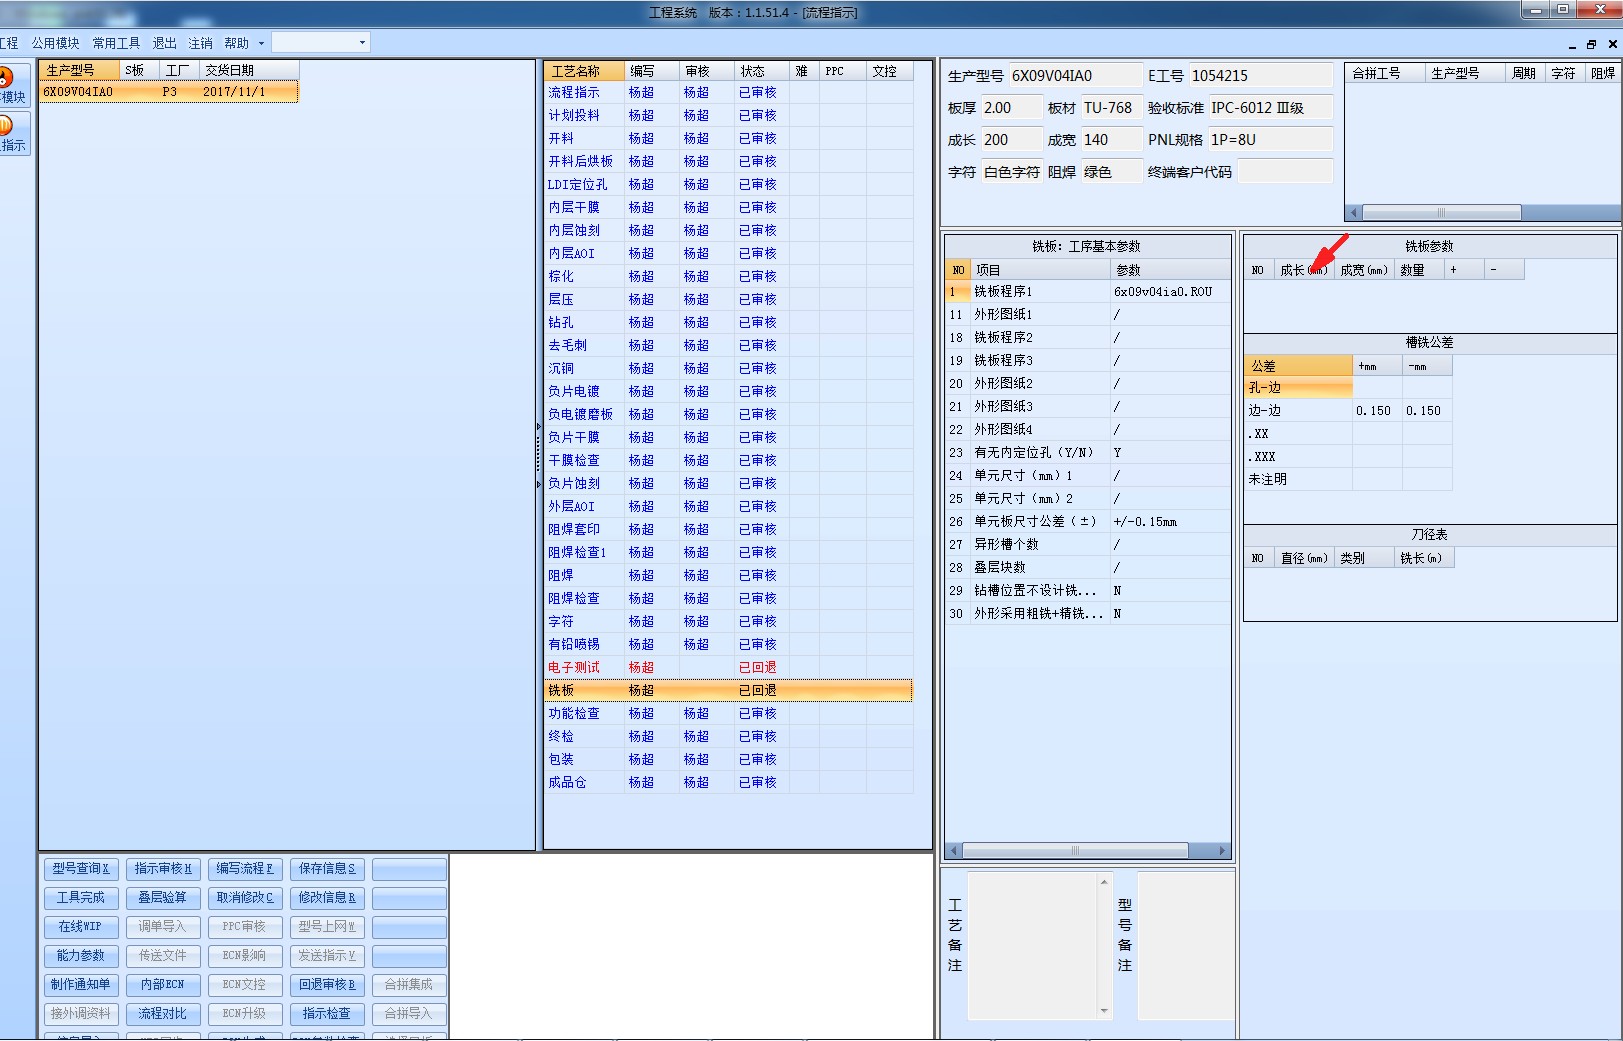Click the 指示审核H button
This screenshot has height=1041, width=1623.
163,869
